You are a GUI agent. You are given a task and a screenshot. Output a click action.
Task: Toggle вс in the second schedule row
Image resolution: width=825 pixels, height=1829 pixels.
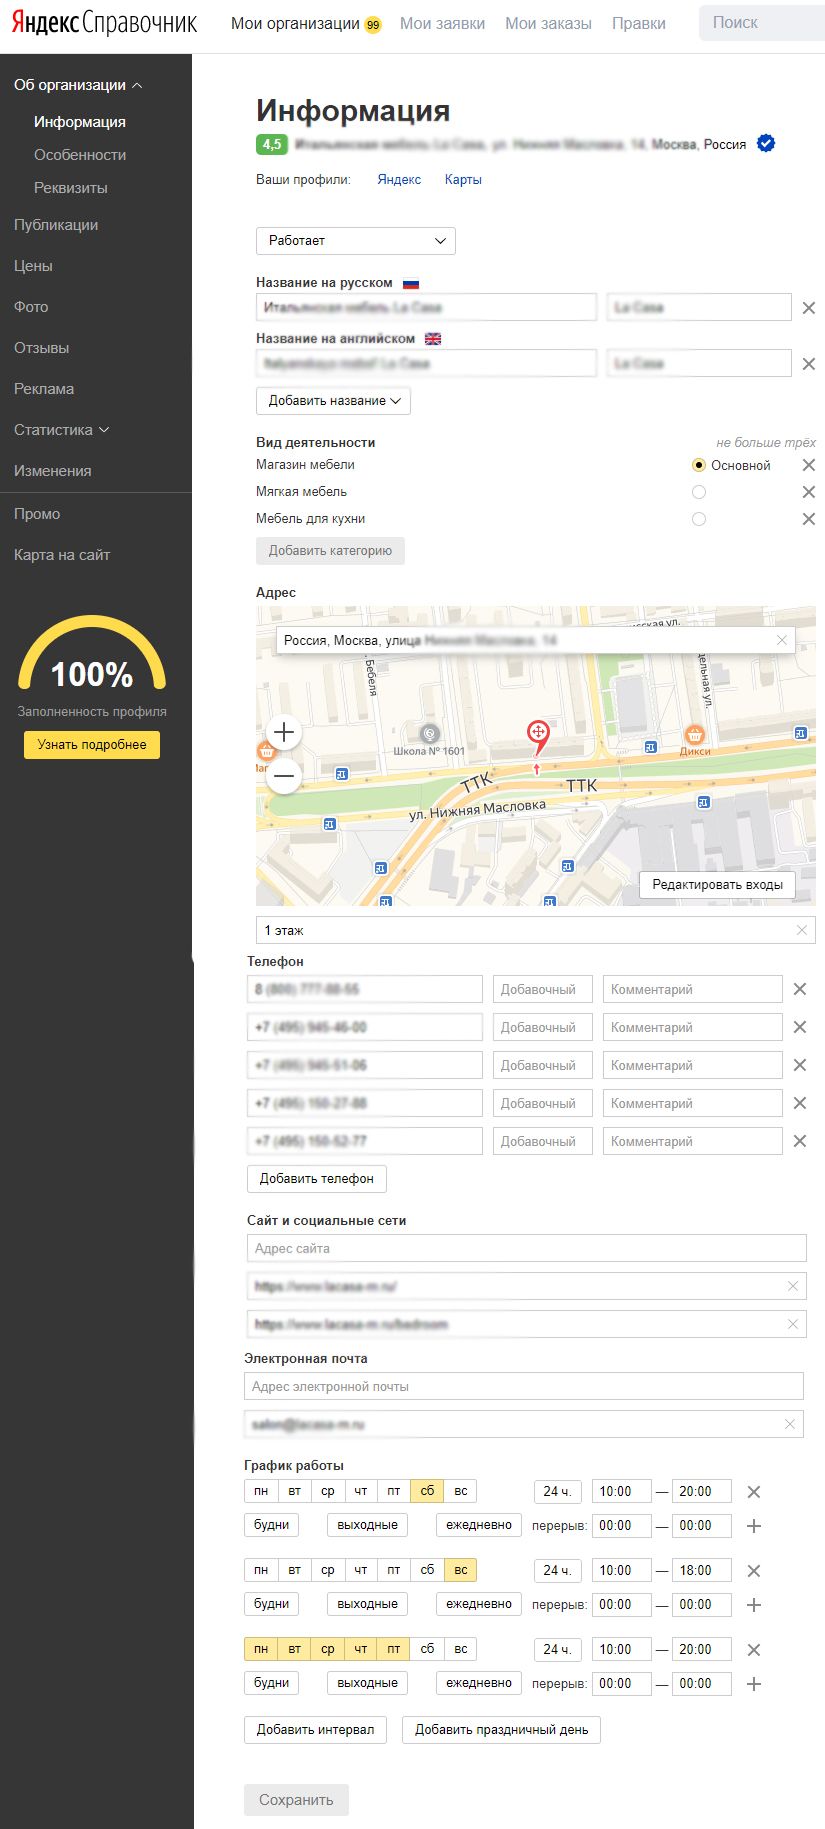pyautogui.click(x=460, y=1570)
